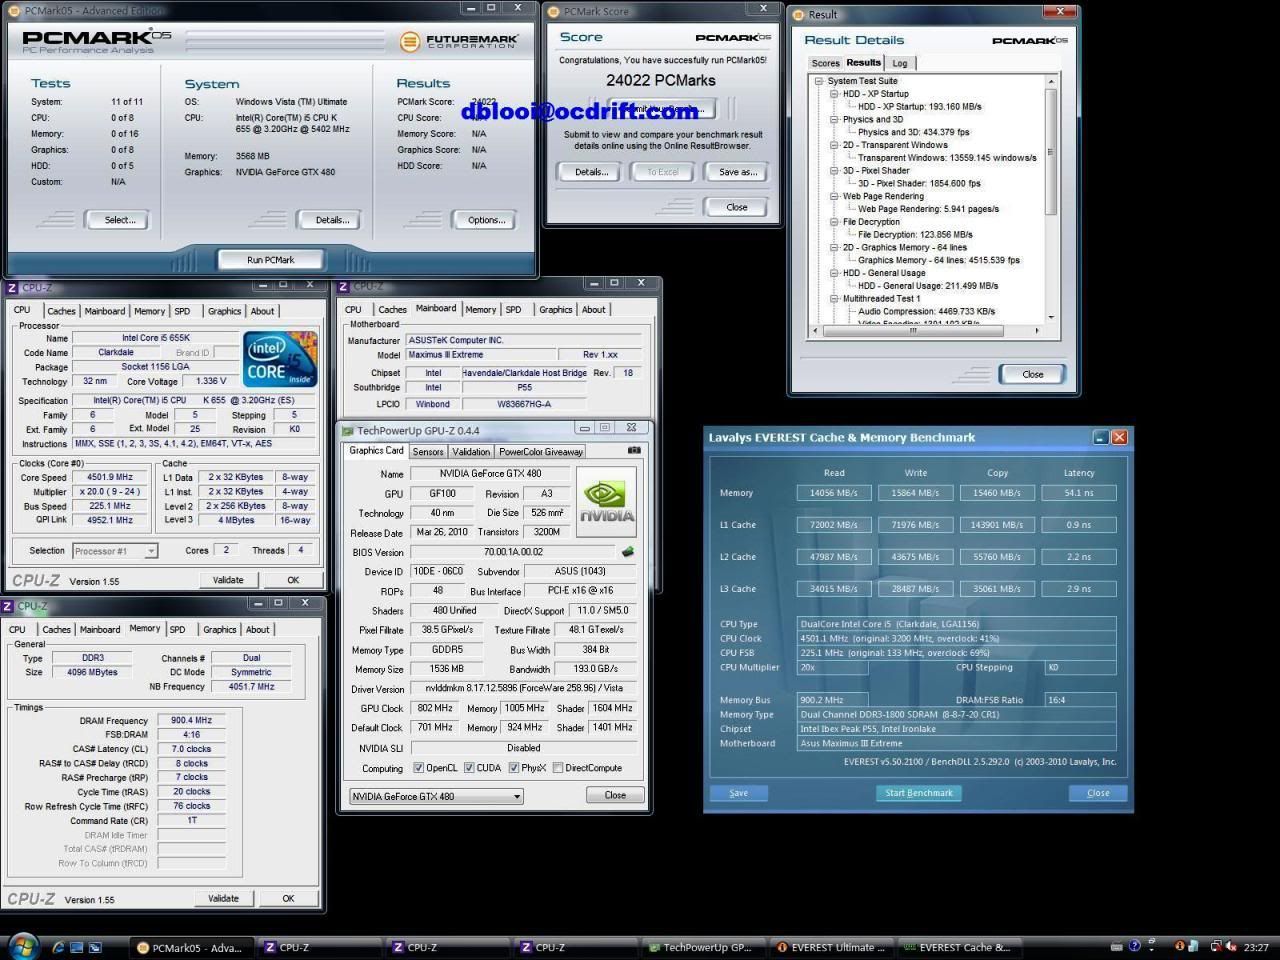Open the Processor #1 selection dropdown
Screen dimensions: 1280x960
pyautogui.click(x=152, y=550)
